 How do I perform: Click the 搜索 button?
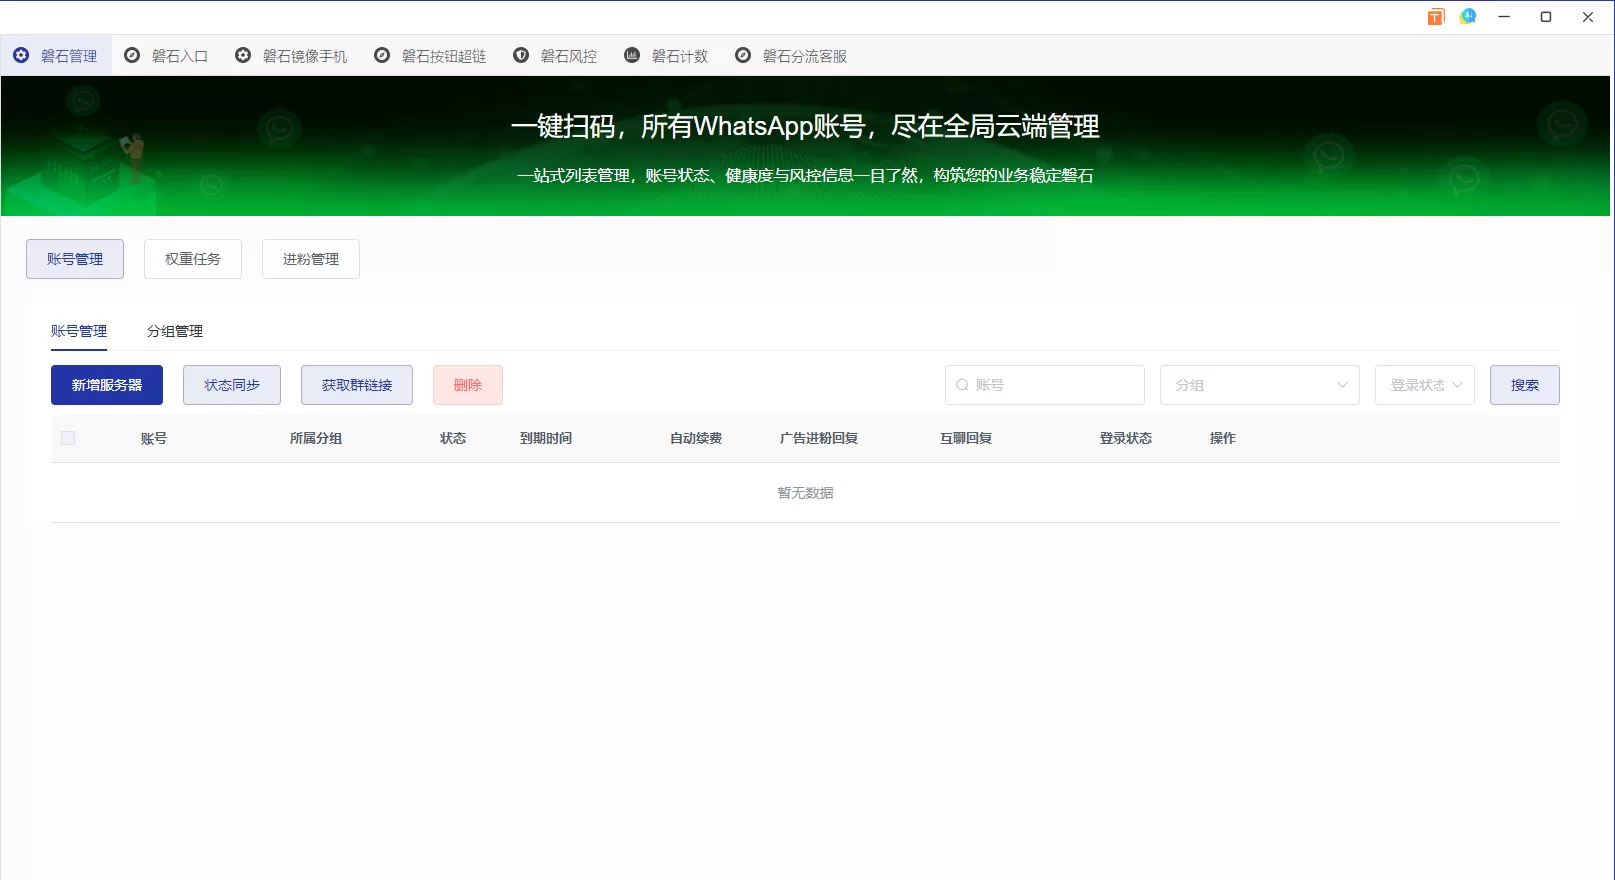(x=1525, y=385)
